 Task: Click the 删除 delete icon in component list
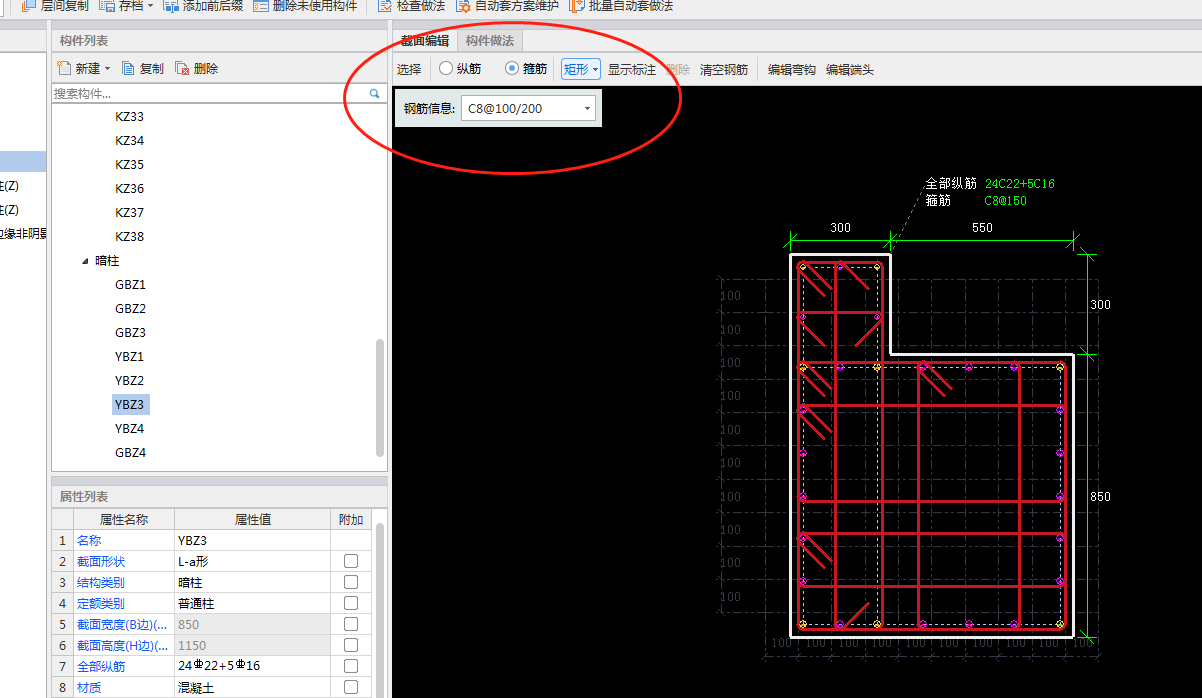pos(182,68)
